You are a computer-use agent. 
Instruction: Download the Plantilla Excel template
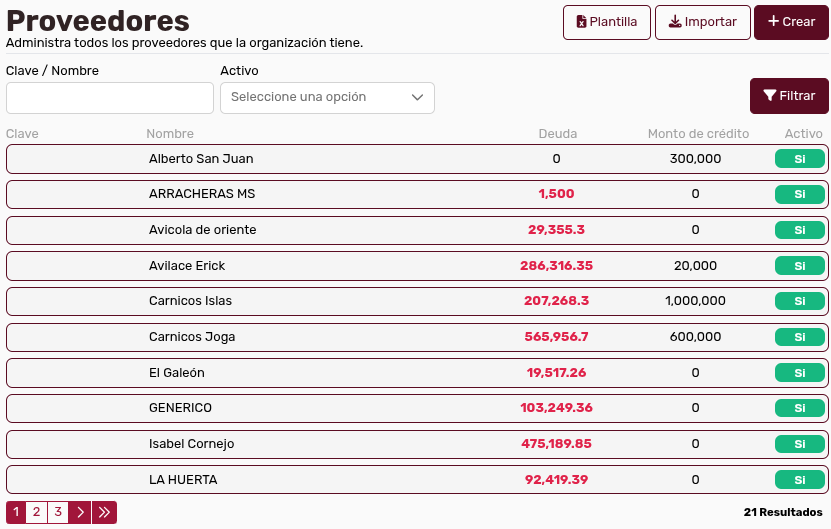pos(607,22)
